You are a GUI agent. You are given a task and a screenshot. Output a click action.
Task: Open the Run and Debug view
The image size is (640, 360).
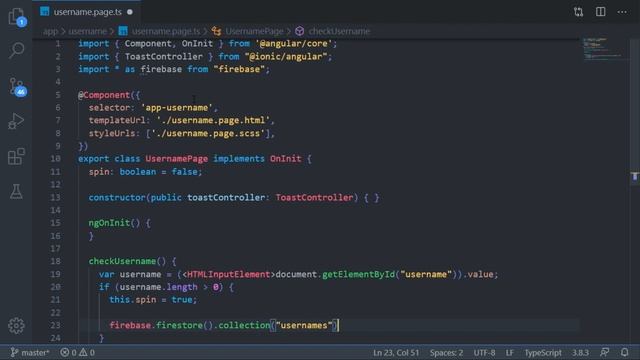tap(16, 121)
